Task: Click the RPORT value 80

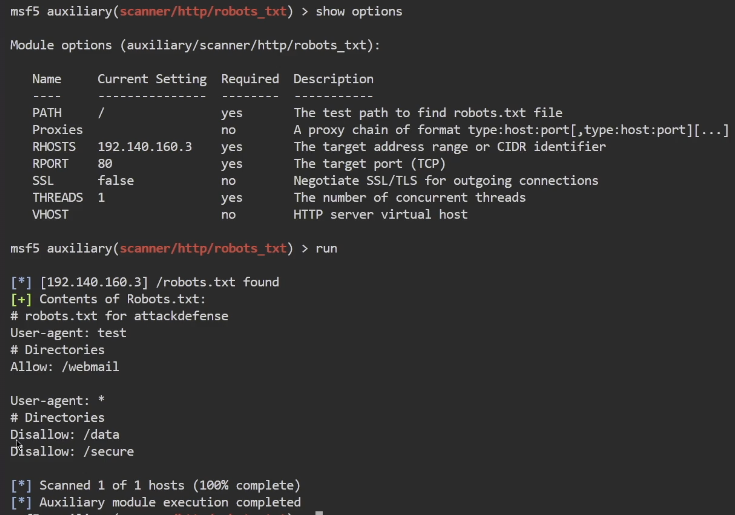Action: click(105, 164)
